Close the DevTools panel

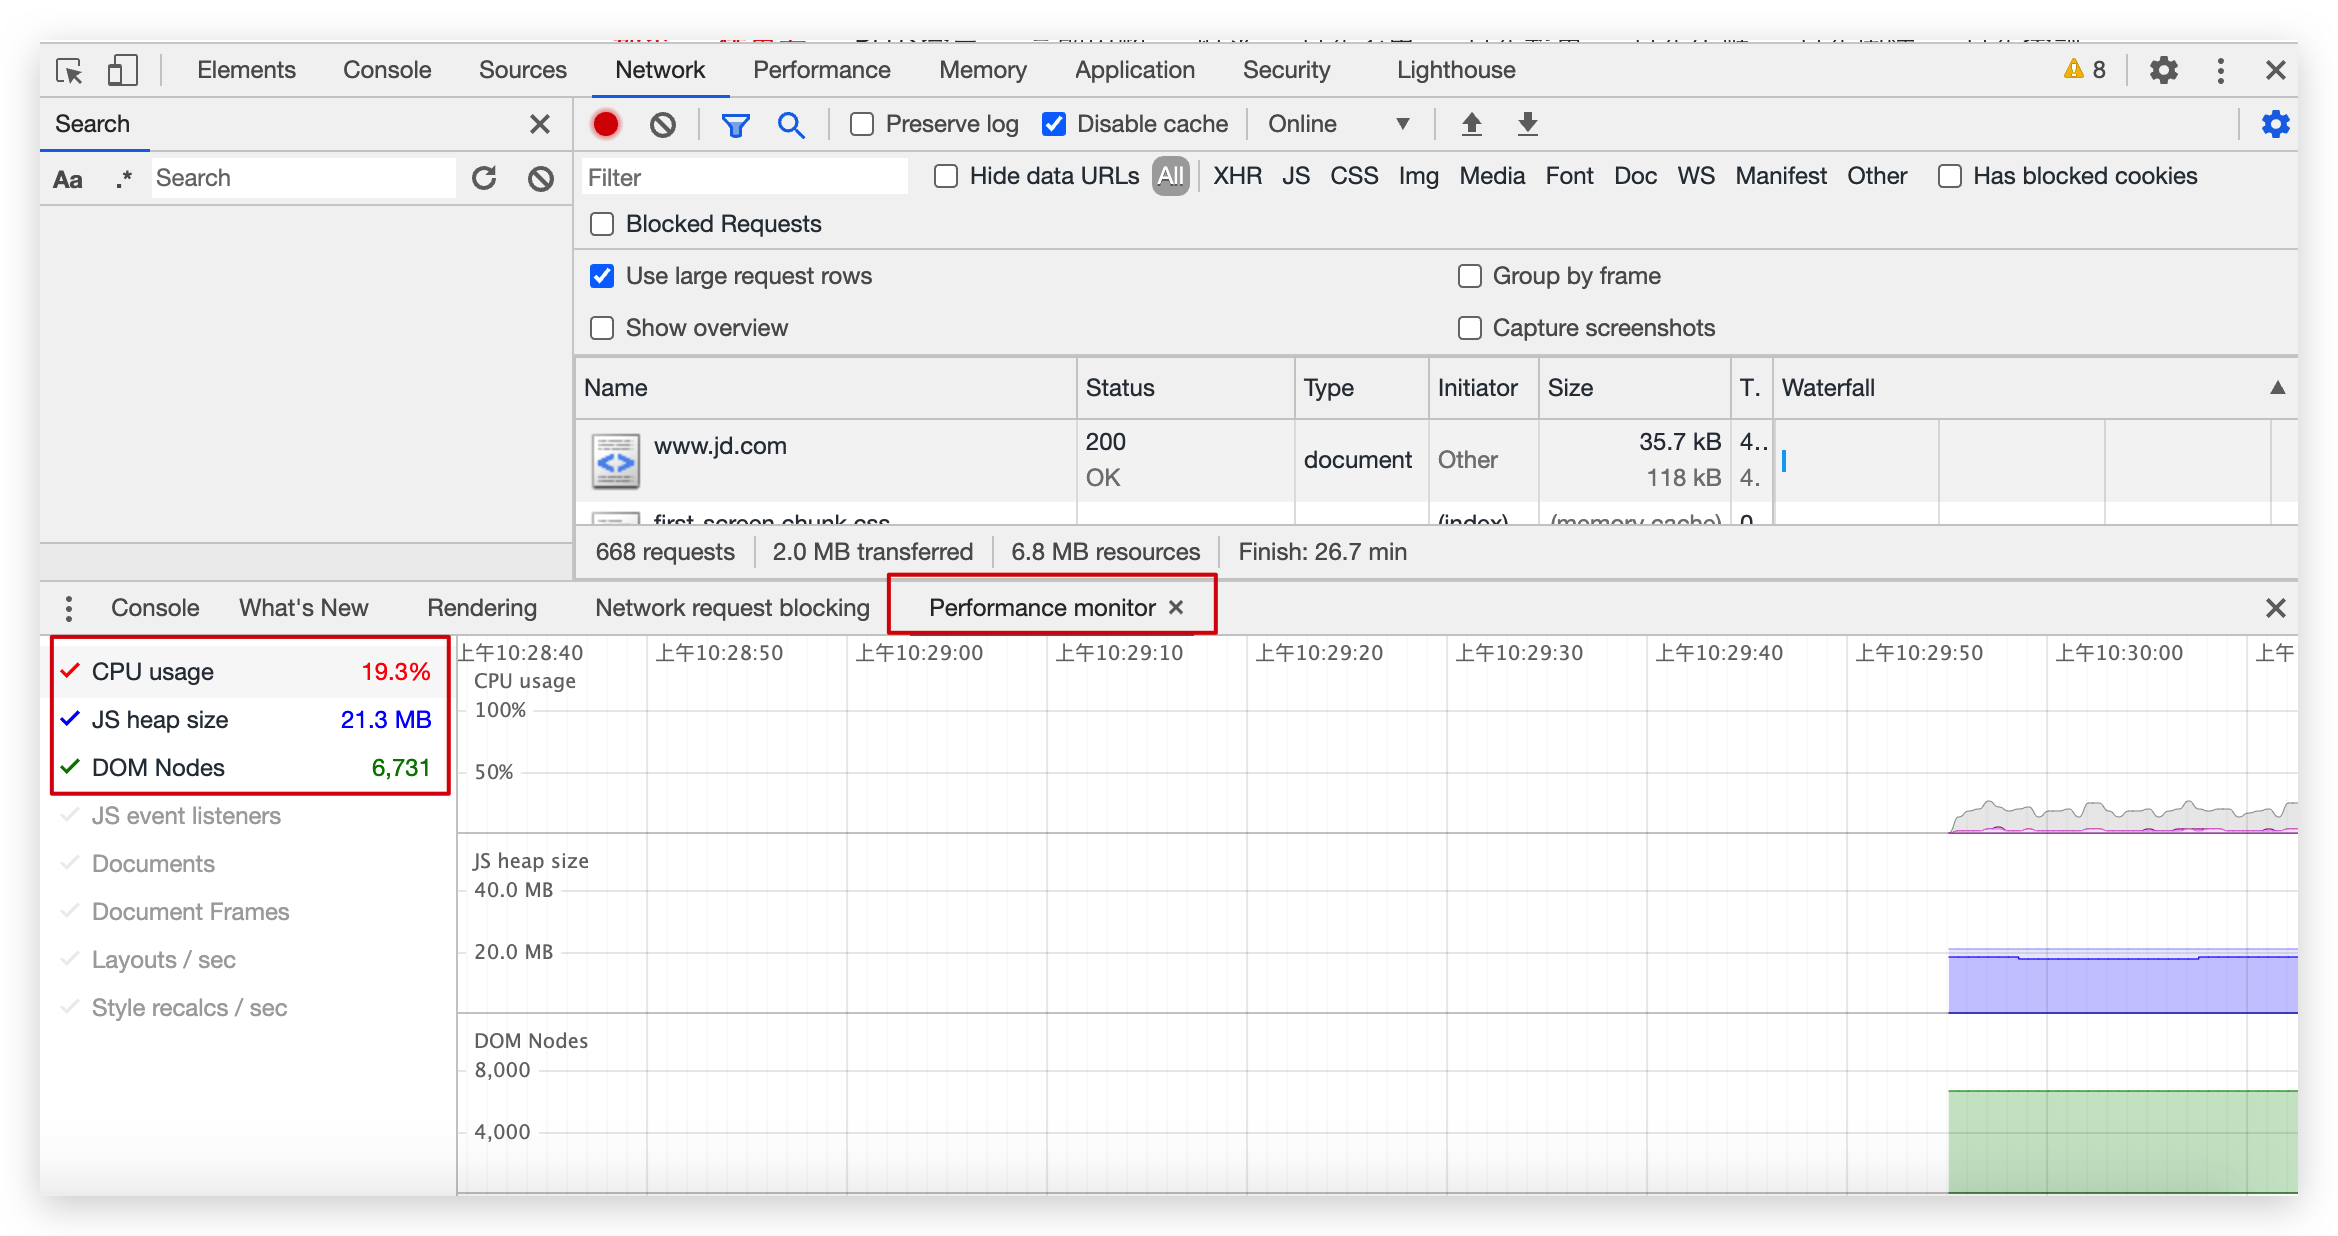pos(2275,70)
